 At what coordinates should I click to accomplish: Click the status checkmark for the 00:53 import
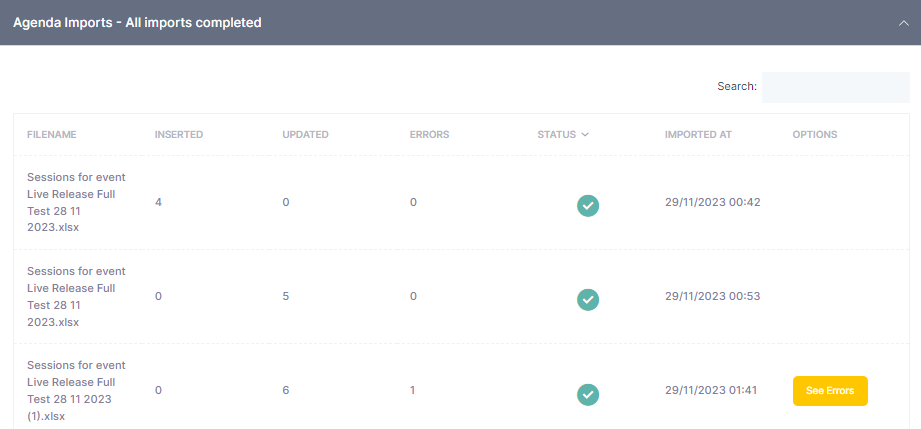tap(588, 299)
